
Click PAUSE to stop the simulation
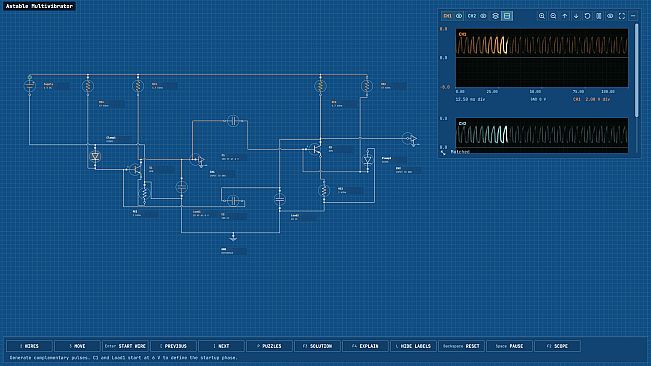coord(509,346)
